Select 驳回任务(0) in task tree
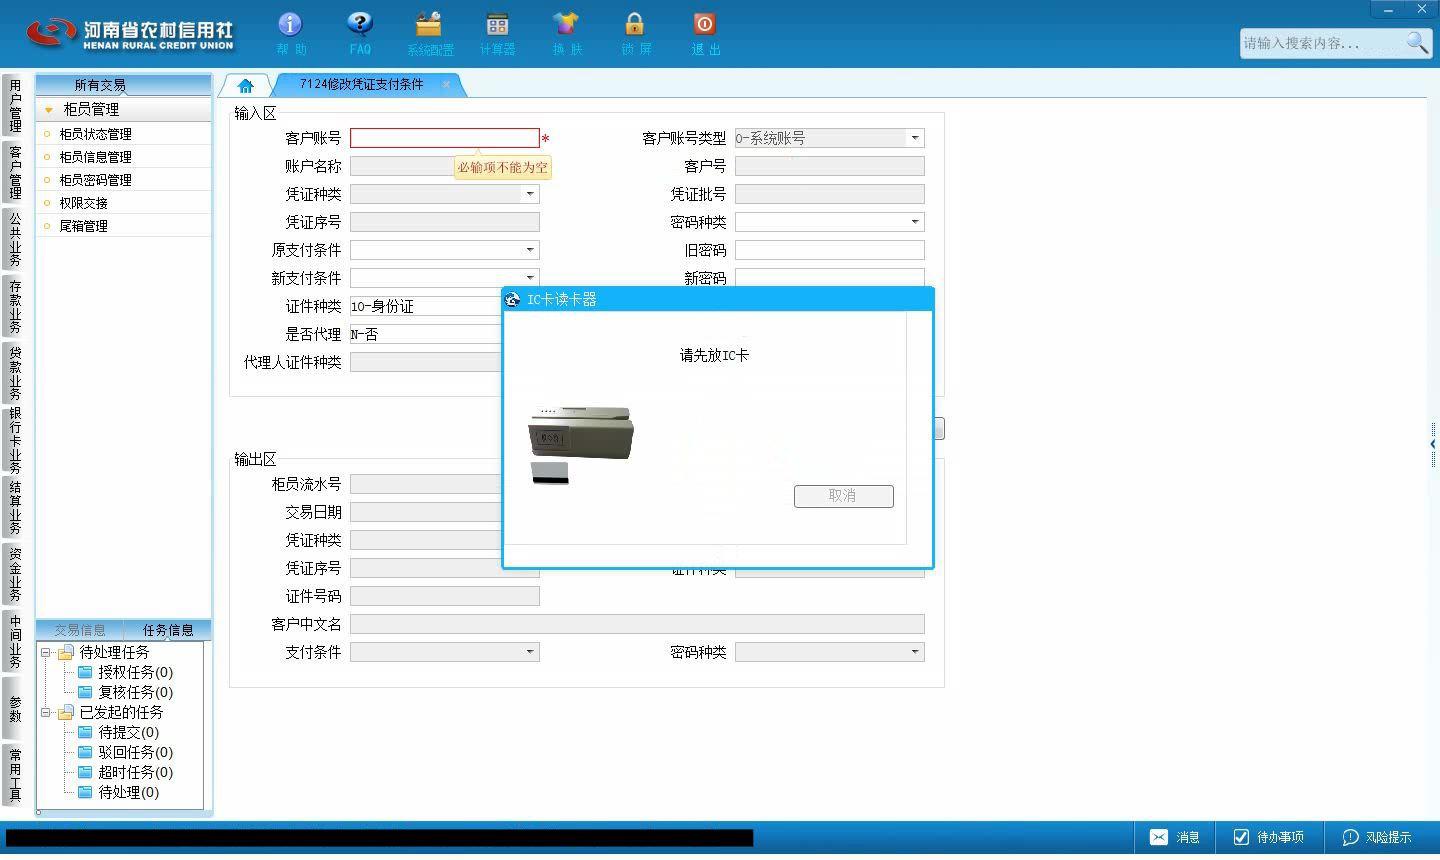This screenshot has width=1440, height=860. tap(135, 752)
